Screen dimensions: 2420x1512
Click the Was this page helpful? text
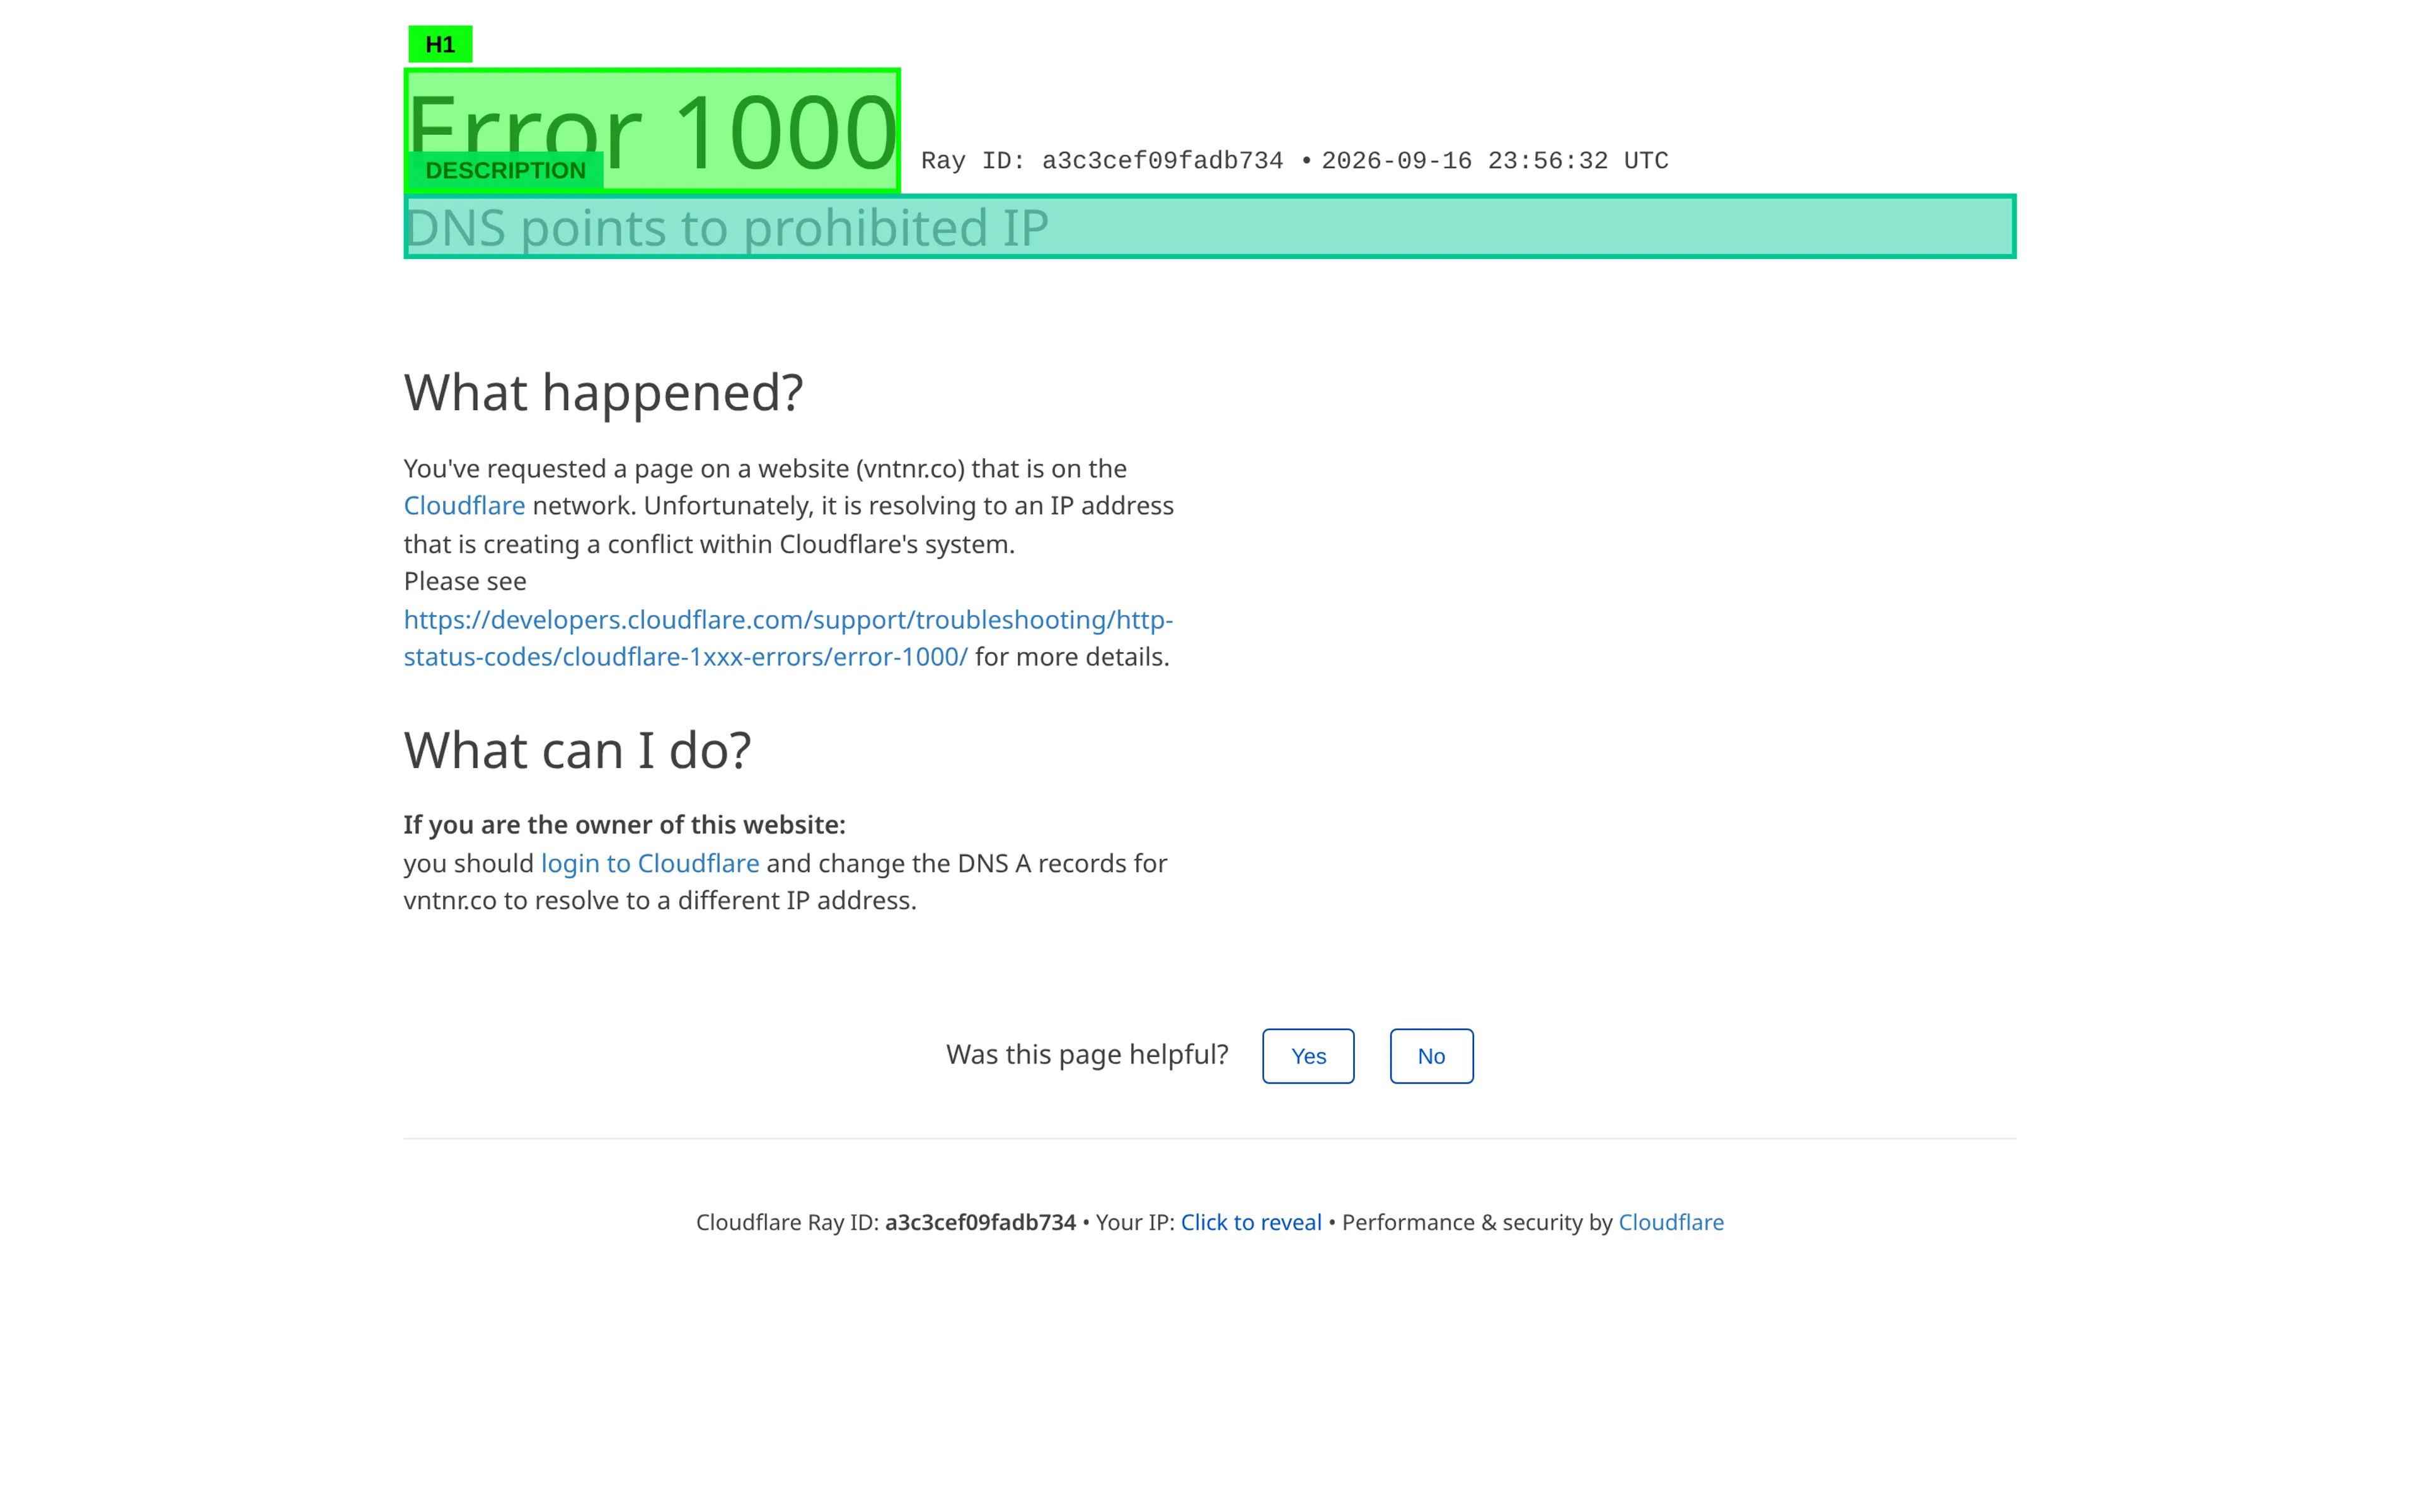pos(1087,1055)
